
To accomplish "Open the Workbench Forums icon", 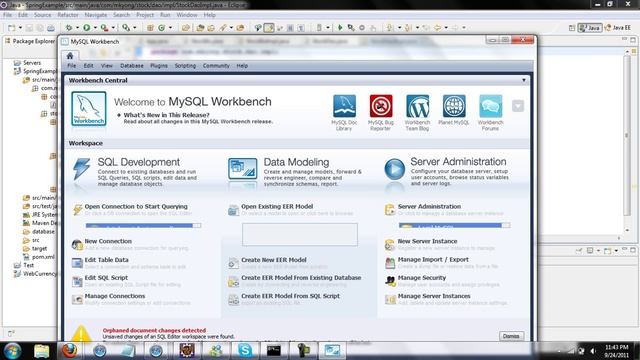I will click(491, 106).
